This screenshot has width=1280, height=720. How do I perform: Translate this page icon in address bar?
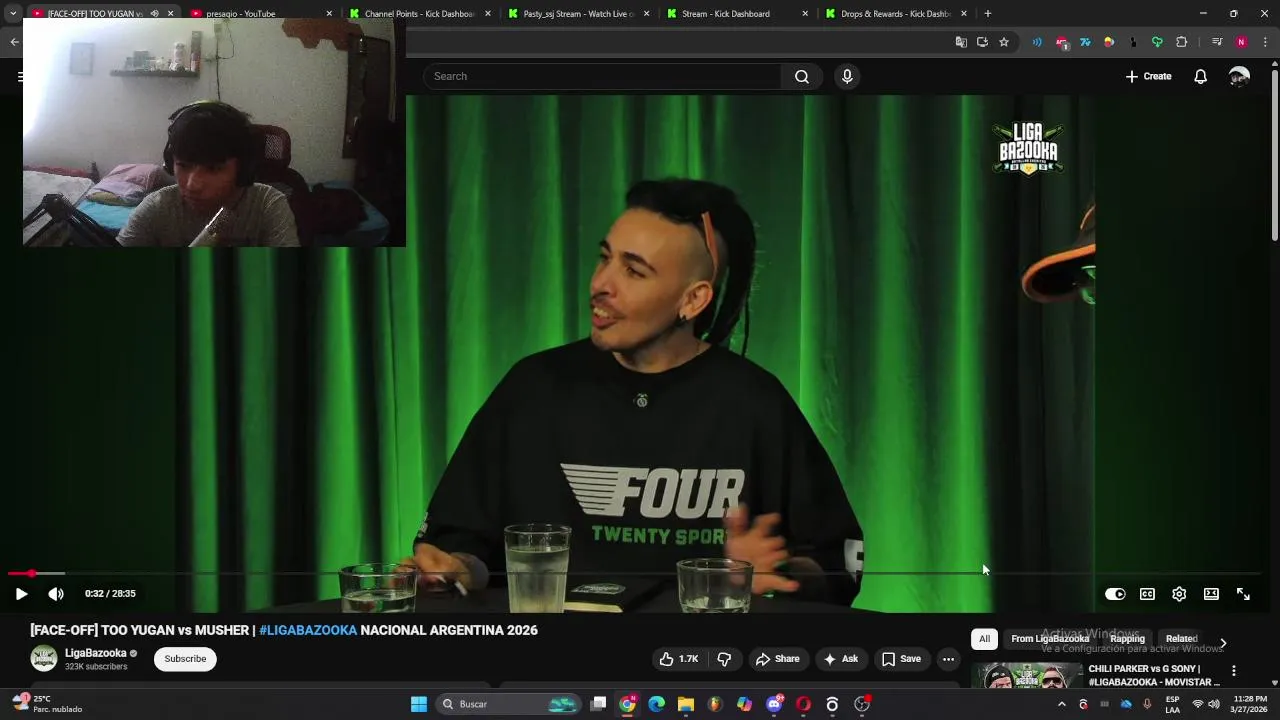click(x=961, y=42)
